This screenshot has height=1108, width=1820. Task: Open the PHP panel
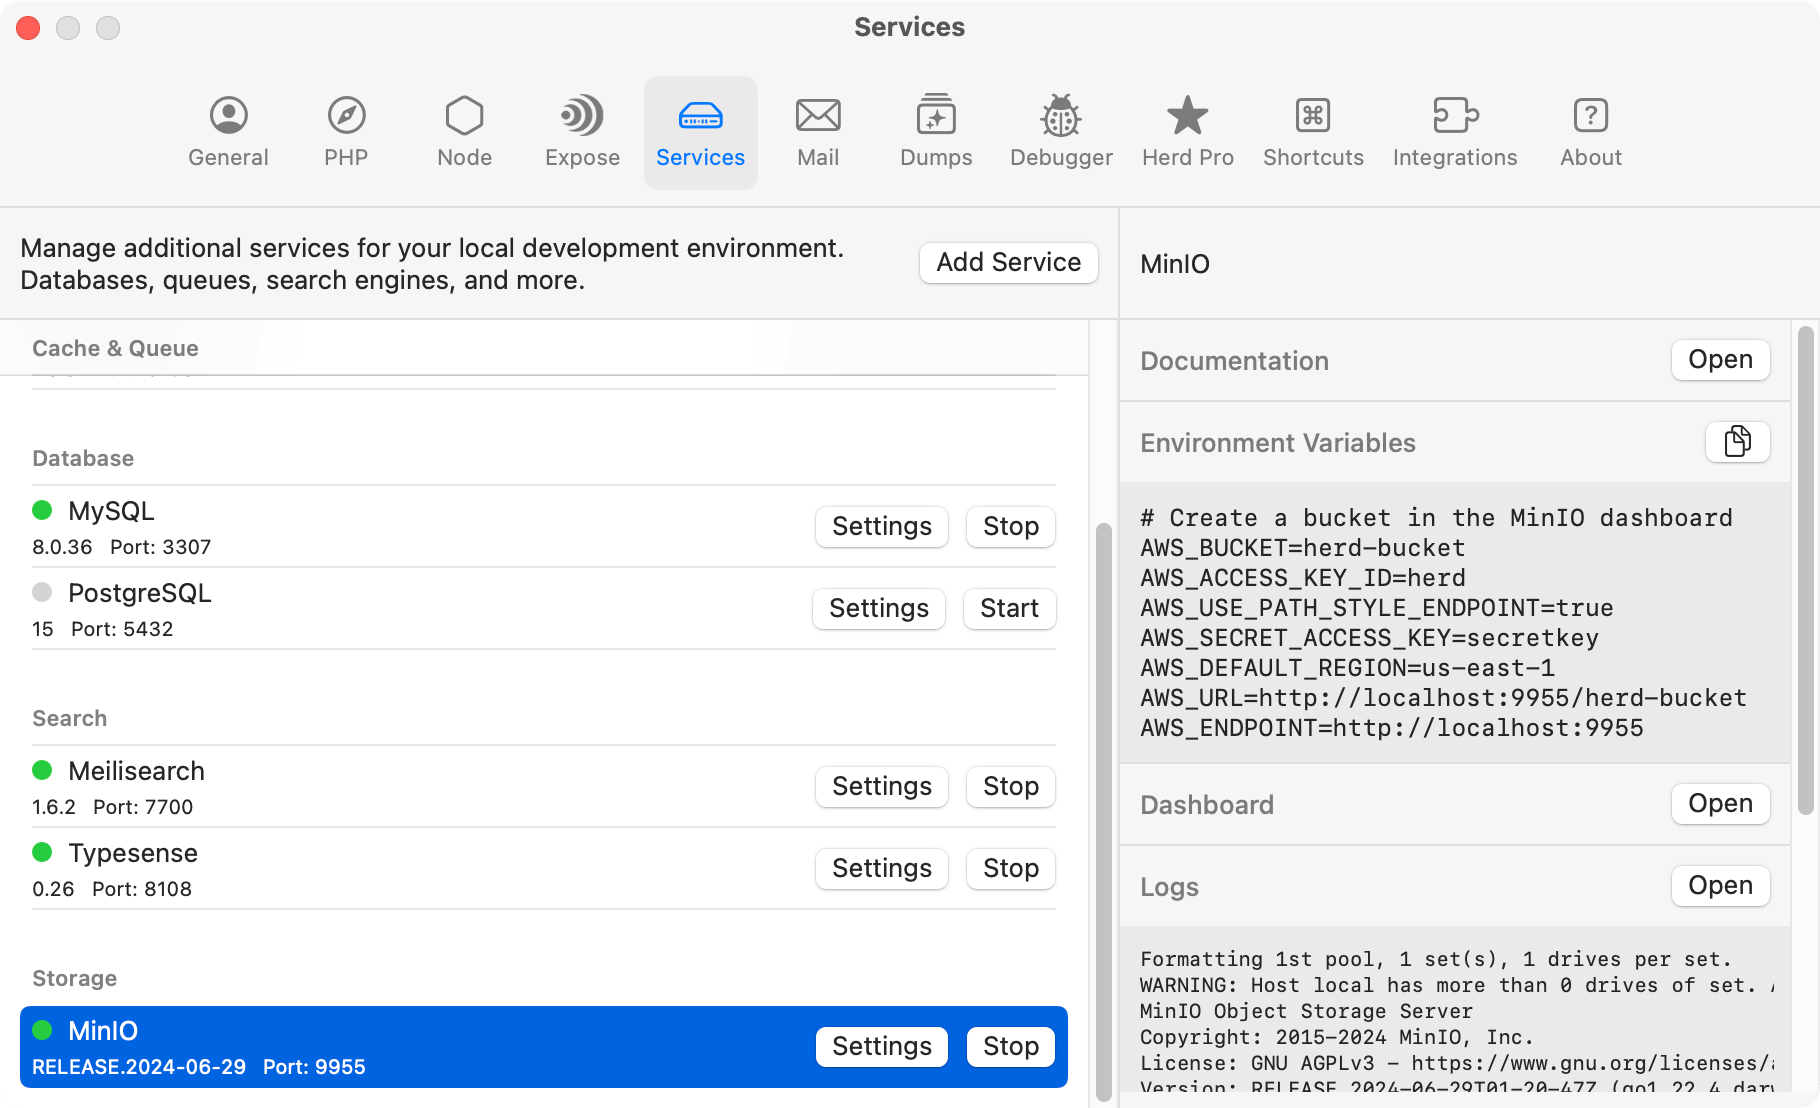pyautogui.click(x=345, y=130)
